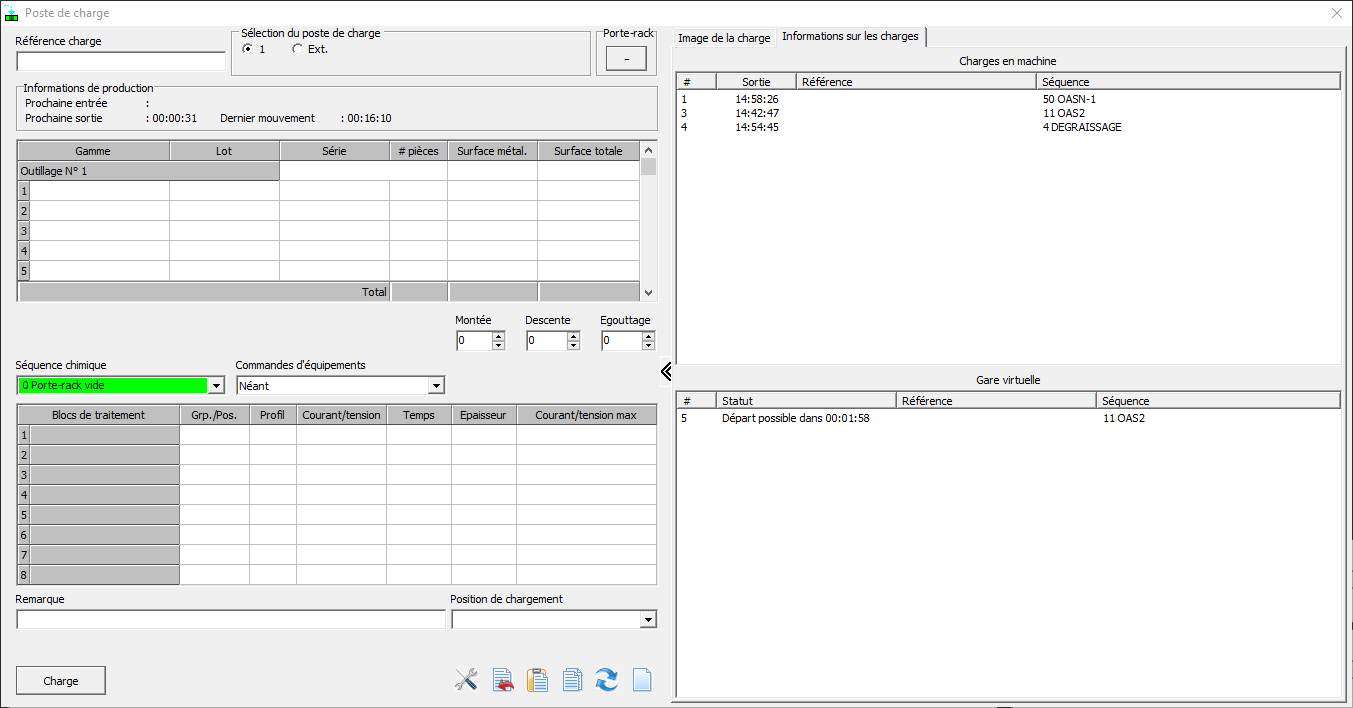This screenshot has height=708, width=1353.
Task: Open the Position de chargement dropdown
Action: click(648, 620)
